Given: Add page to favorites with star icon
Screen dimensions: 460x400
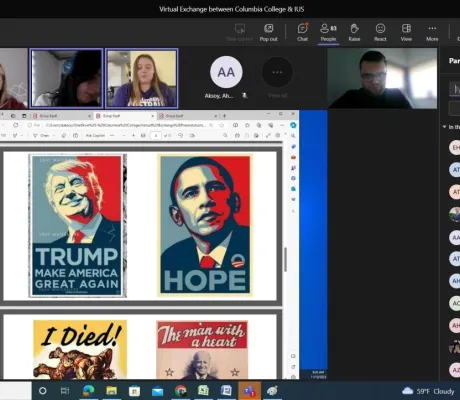Looking at the screenshot, I should [221, 125].
